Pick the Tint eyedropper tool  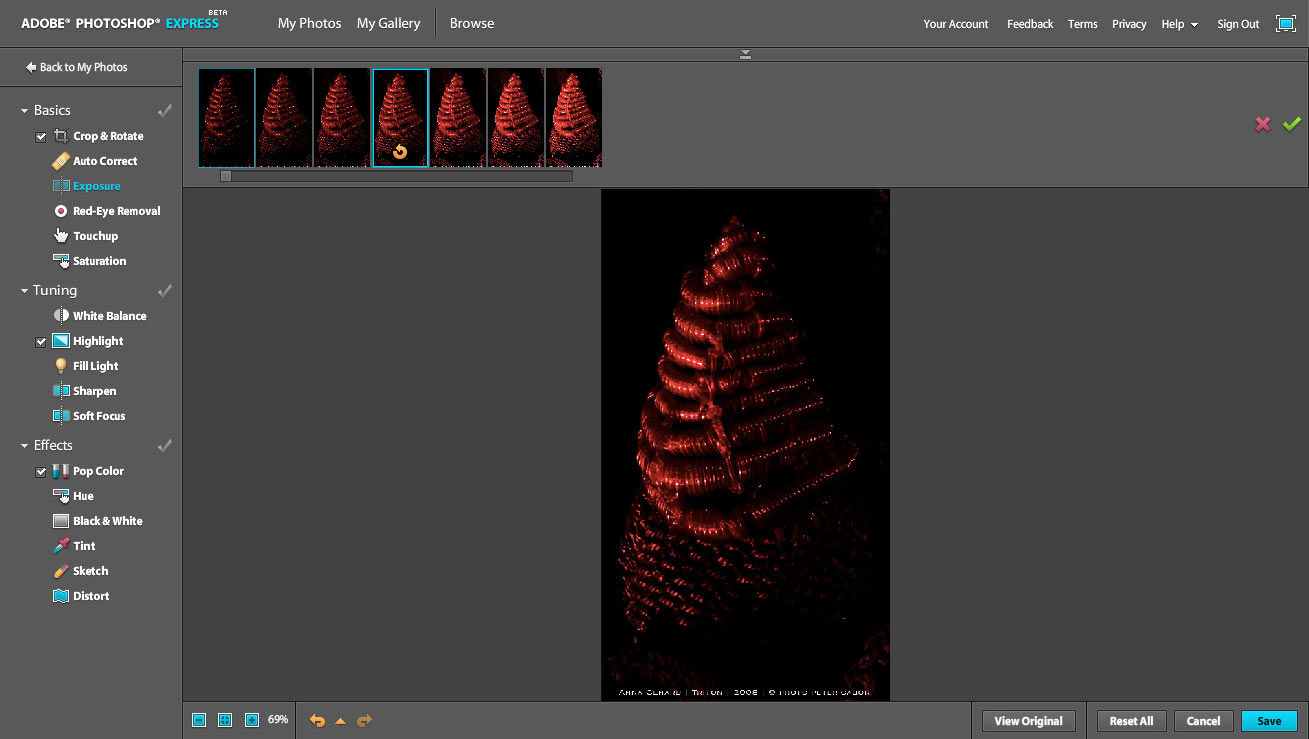tap(61, 546)
